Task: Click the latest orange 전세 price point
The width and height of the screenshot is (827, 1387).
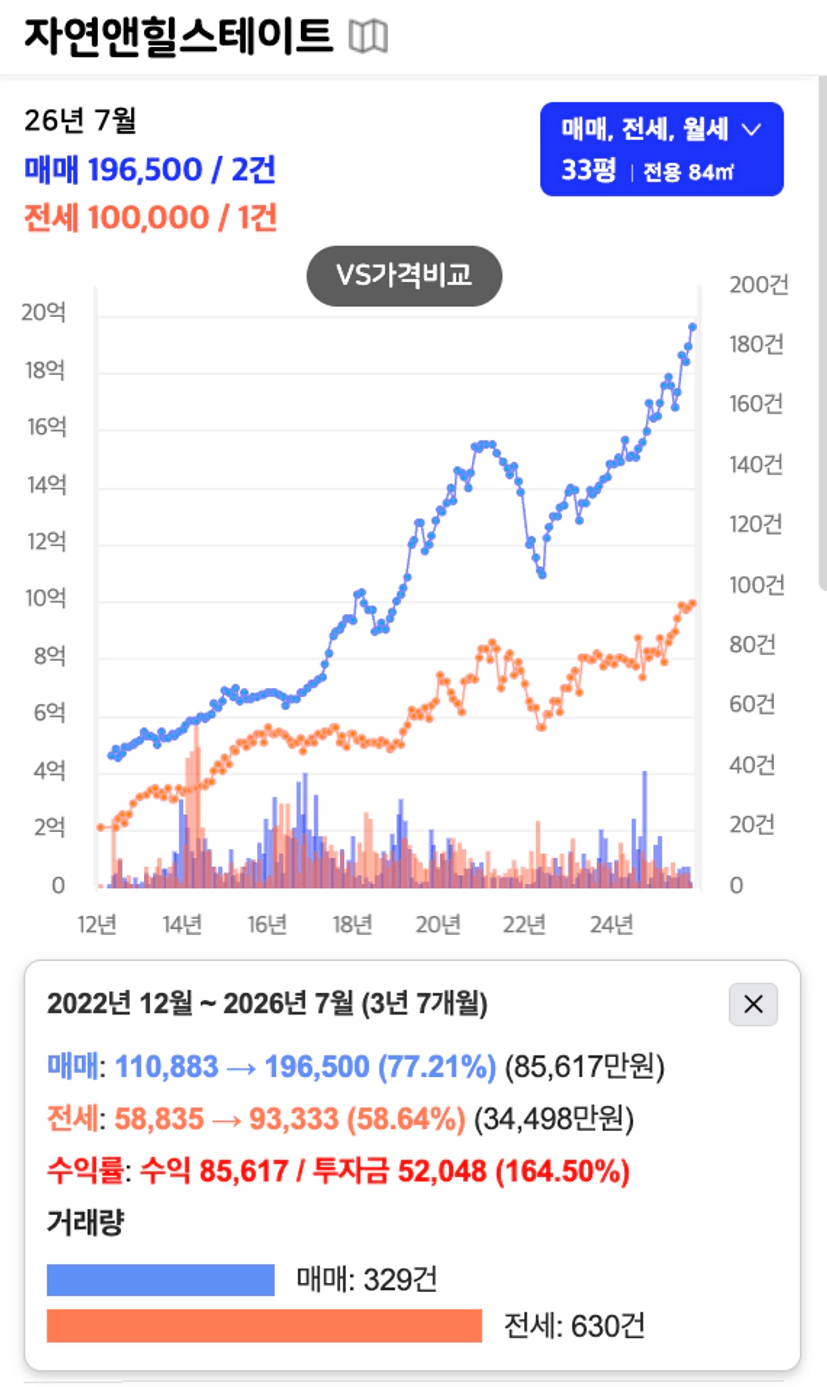Action: pyautogui.click(x=692, y=602)
